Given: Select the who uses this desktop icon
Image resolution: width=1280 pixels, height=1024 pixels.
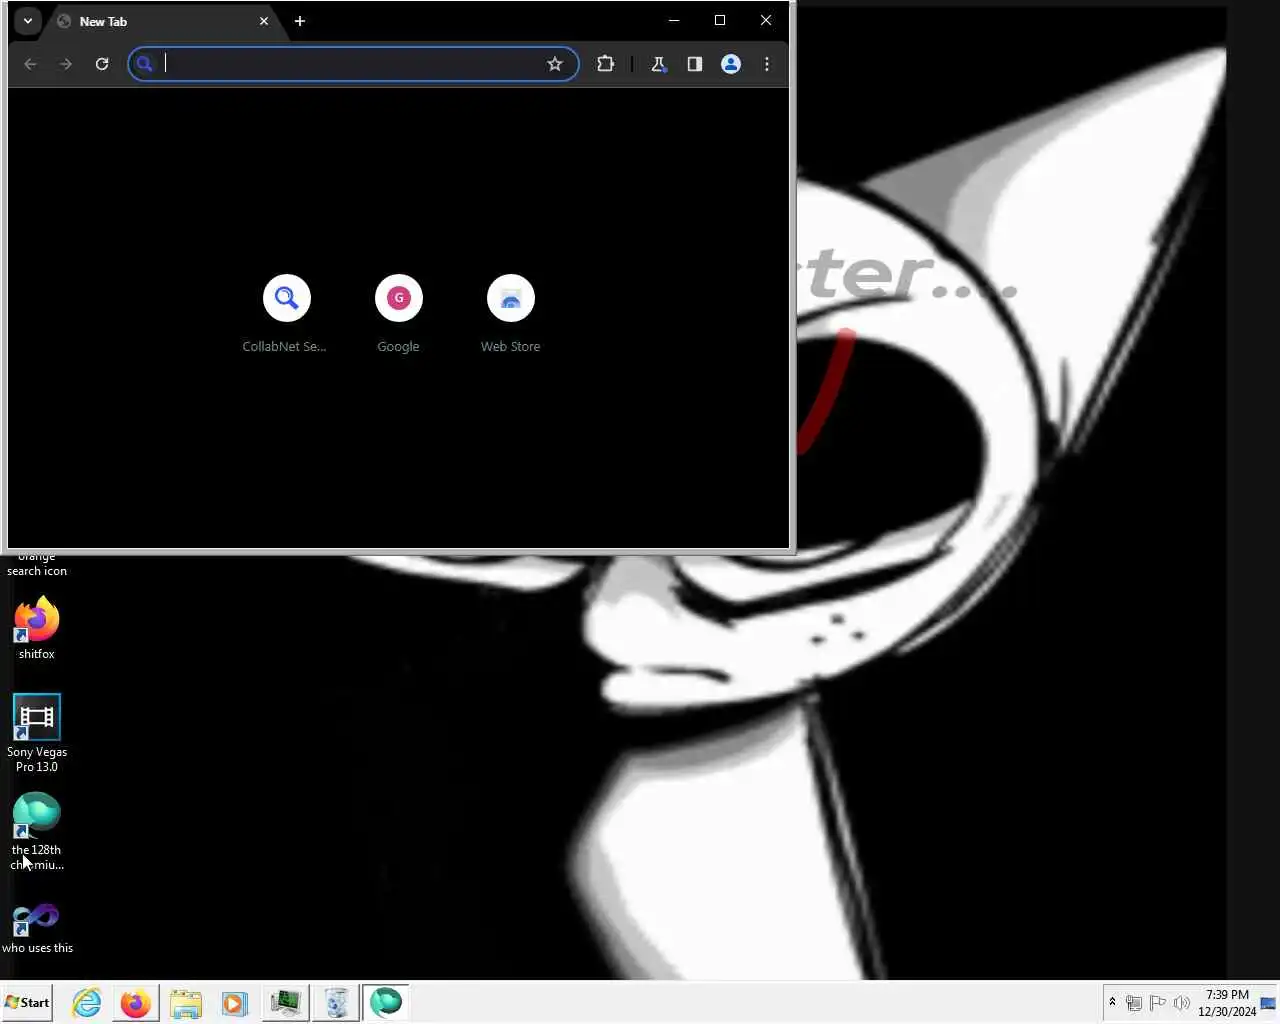Looking at the screenshot, I should [37, 927].
